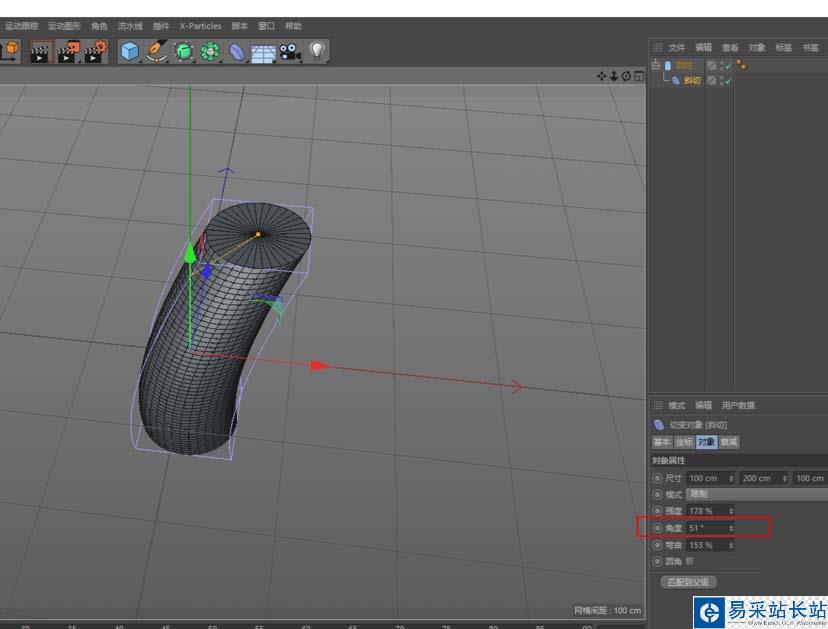Image resolution: width=828 pixels, height=629 pixels.
Task: Collapse the cylinder object tree hierarchy
Action: tap(656, 66)
